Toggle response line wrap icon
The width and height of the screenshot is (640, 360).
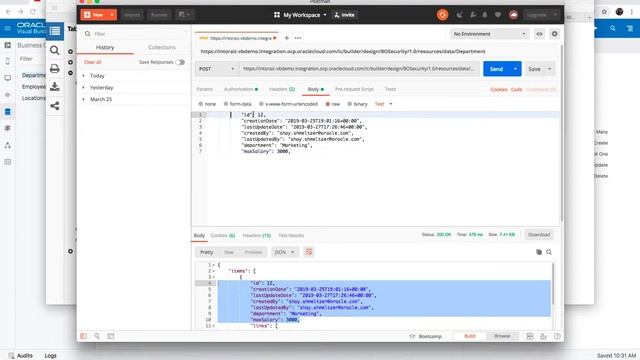pos(309,252)
